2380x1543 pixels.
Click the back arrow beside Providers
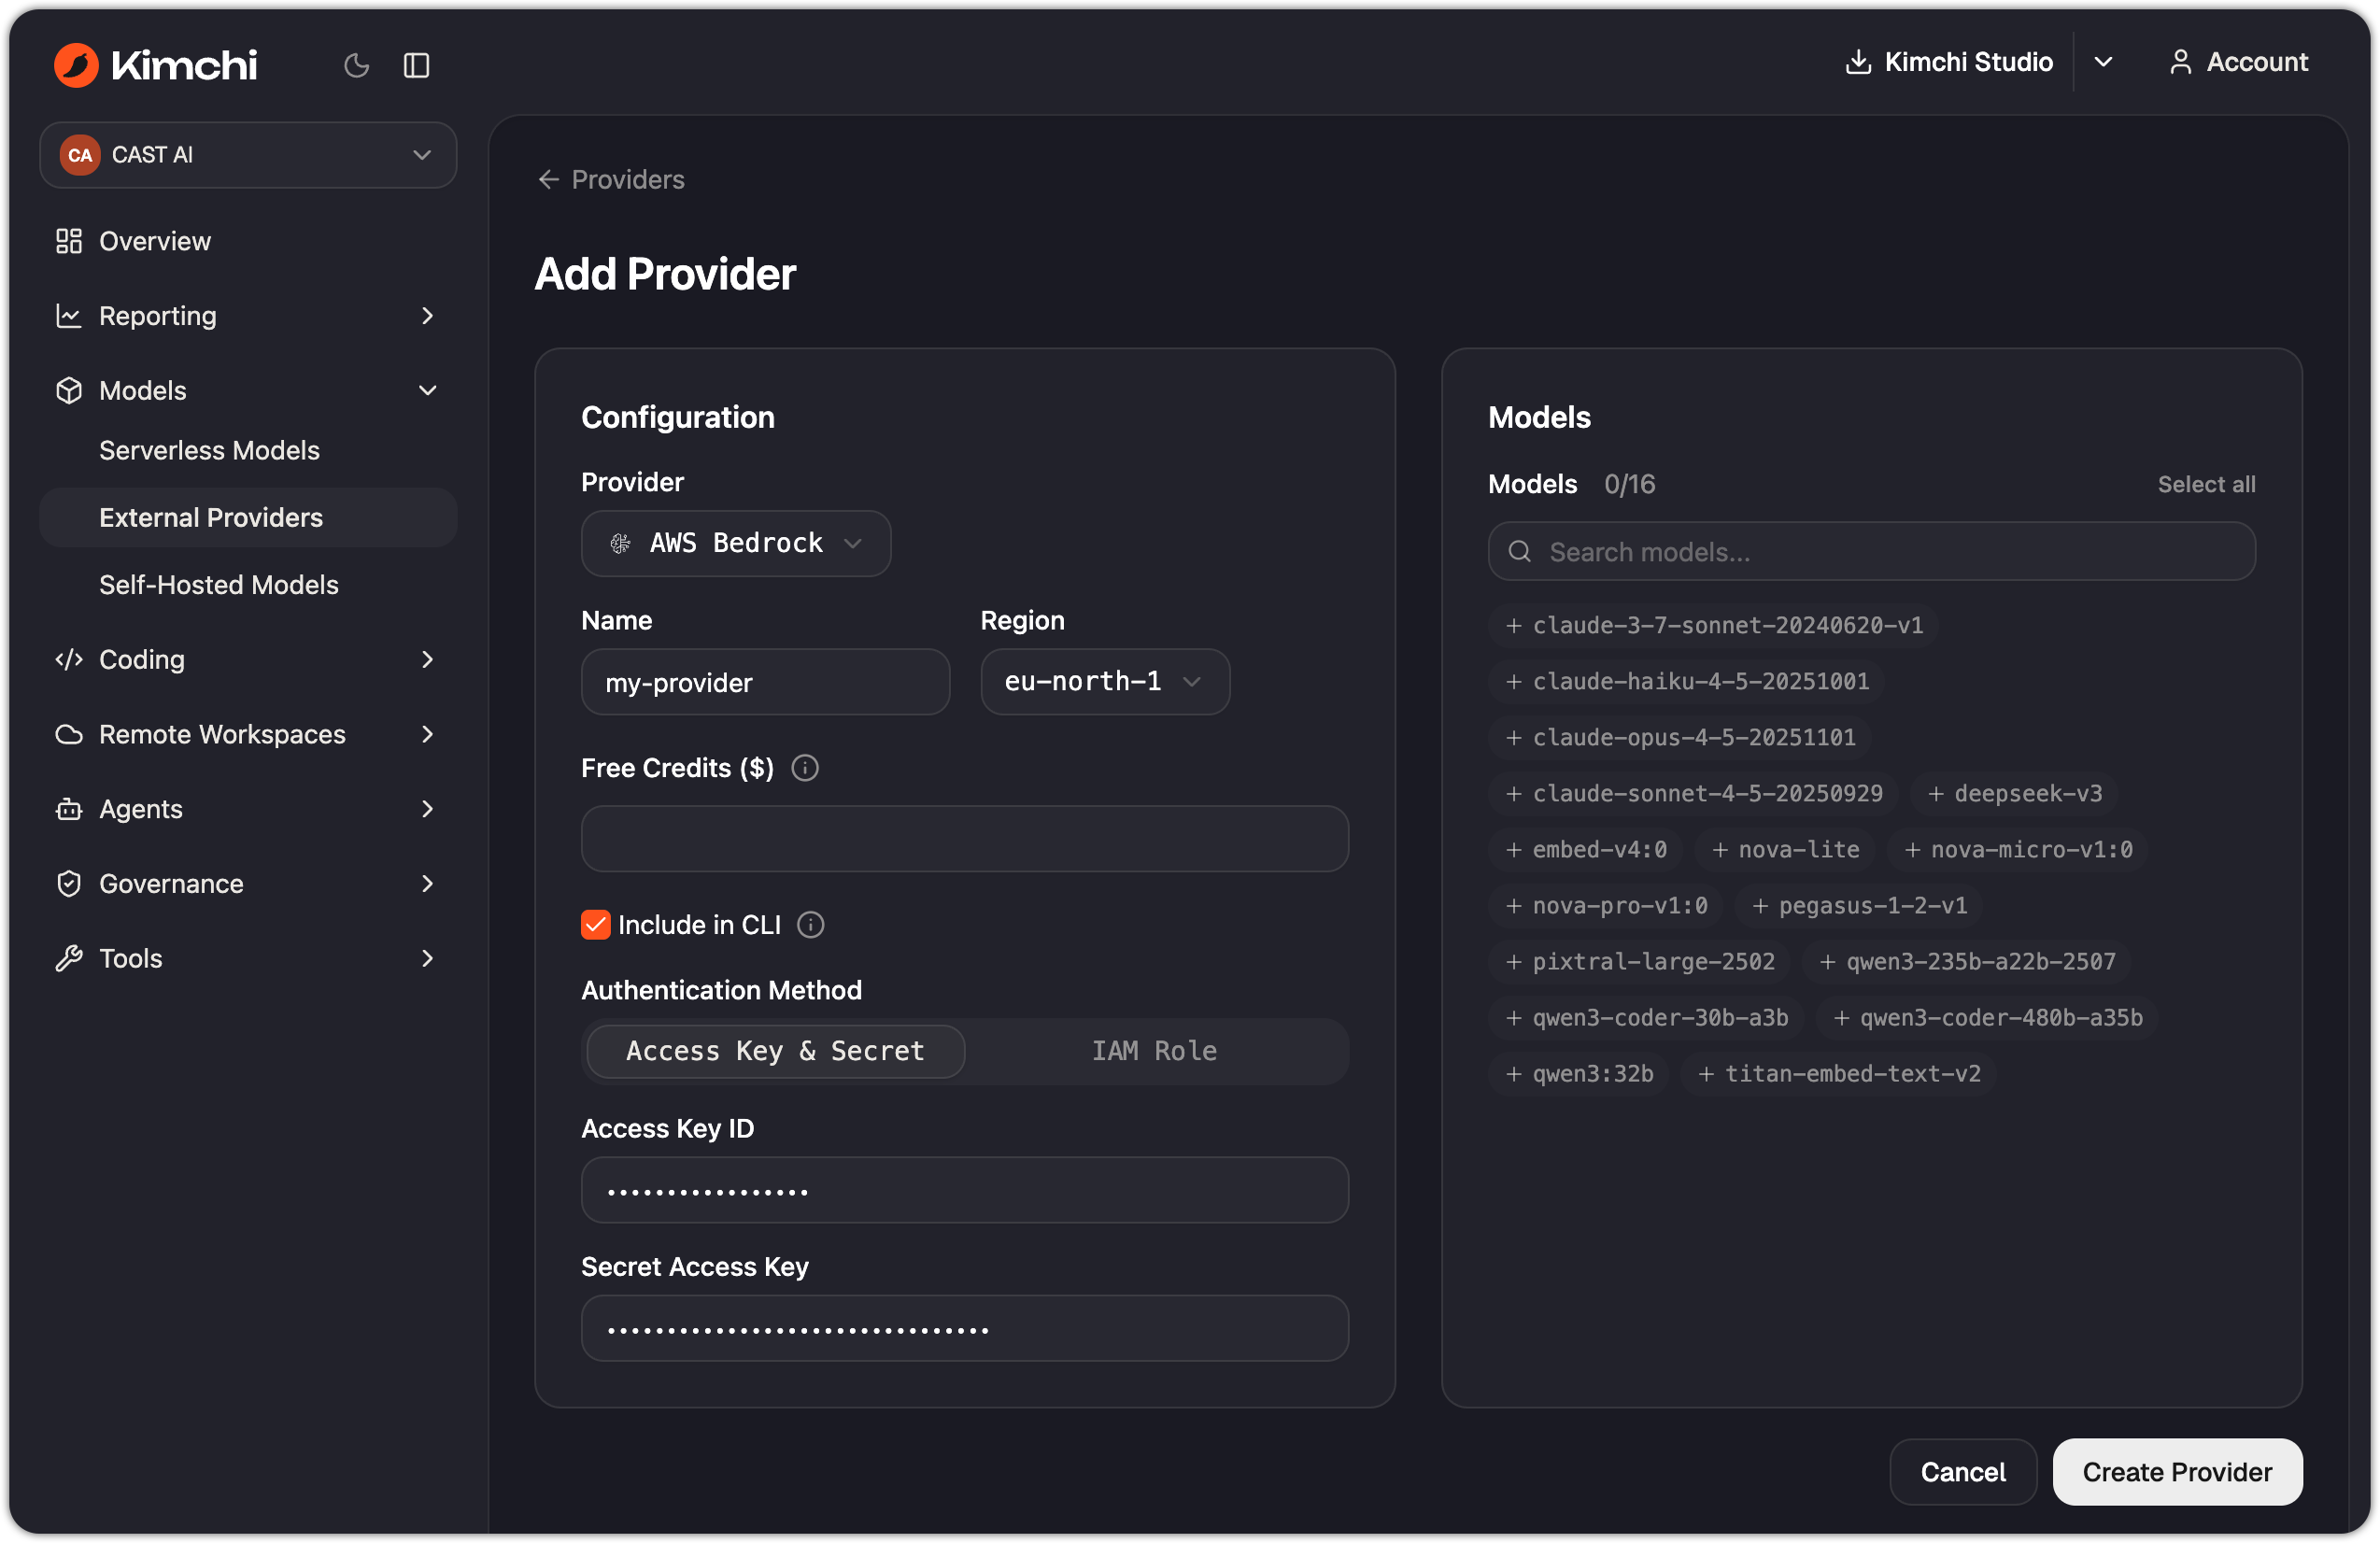(x=548, y=179)
